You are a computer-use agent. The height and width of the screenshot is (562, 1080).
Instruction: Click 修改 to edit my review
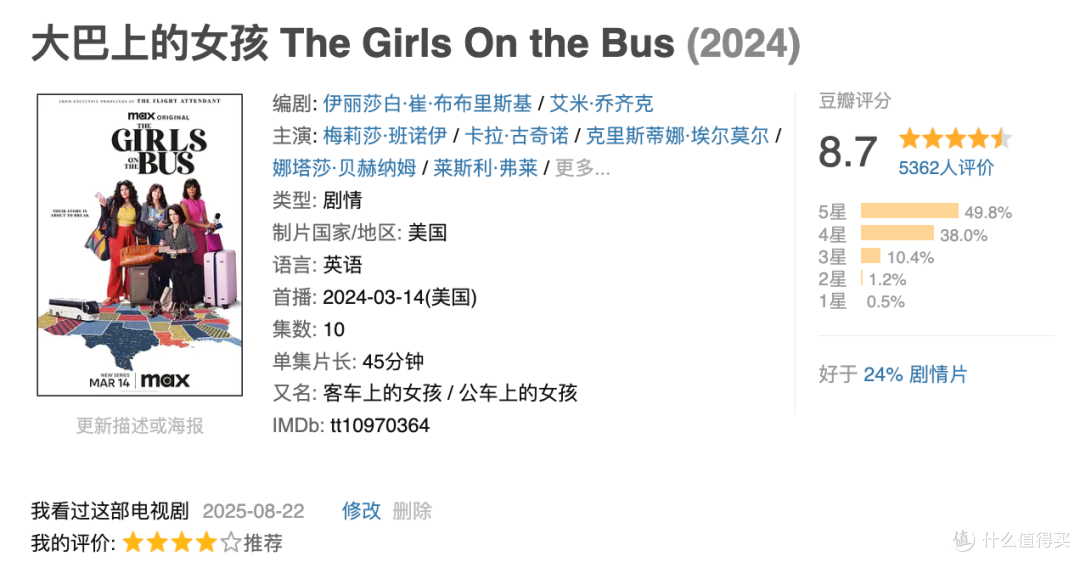coord(361,510)
